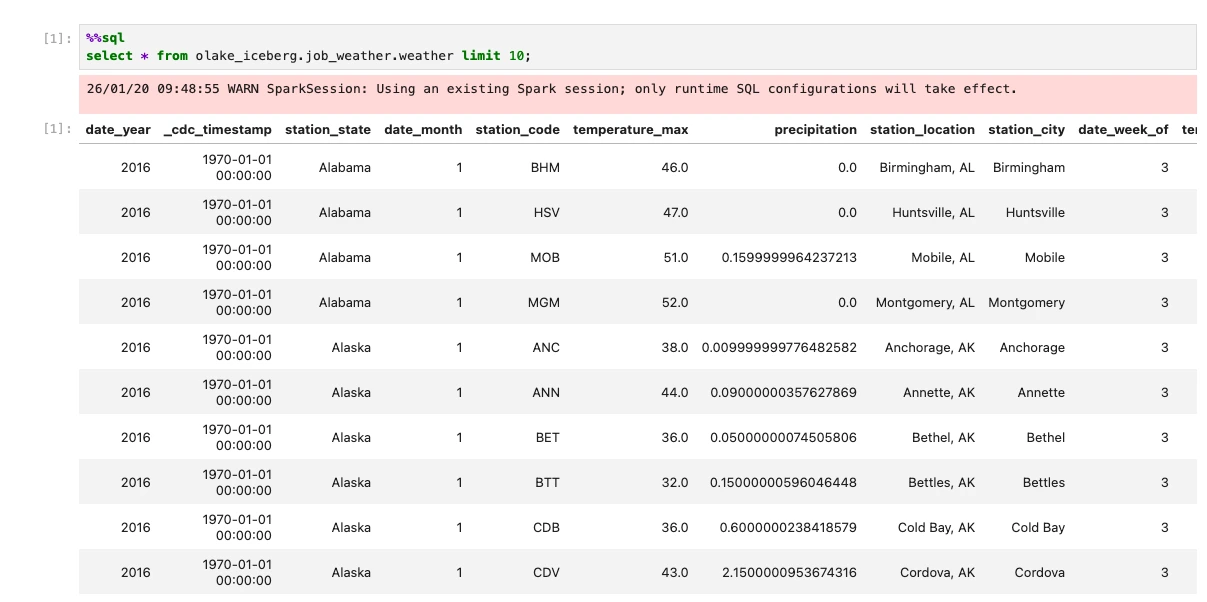
Task: Select the station_code column header
Action: click(517, 129)
